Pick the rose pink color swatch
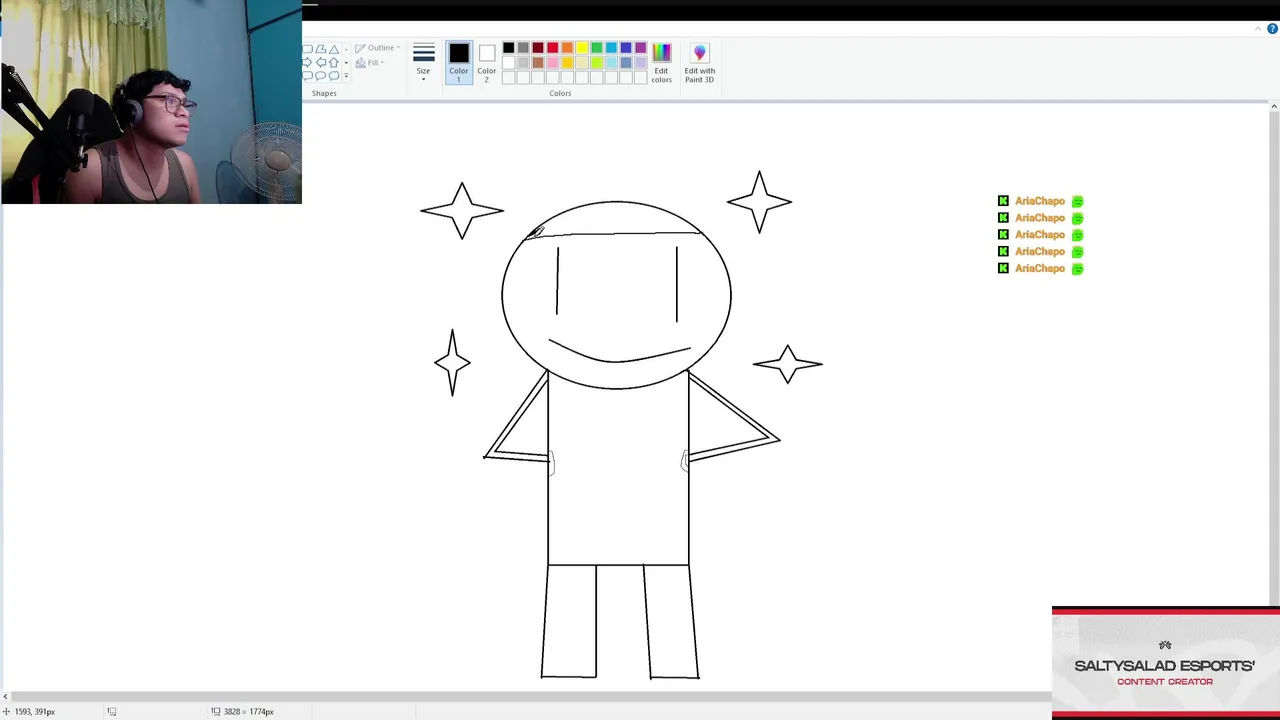 point(553,63)
